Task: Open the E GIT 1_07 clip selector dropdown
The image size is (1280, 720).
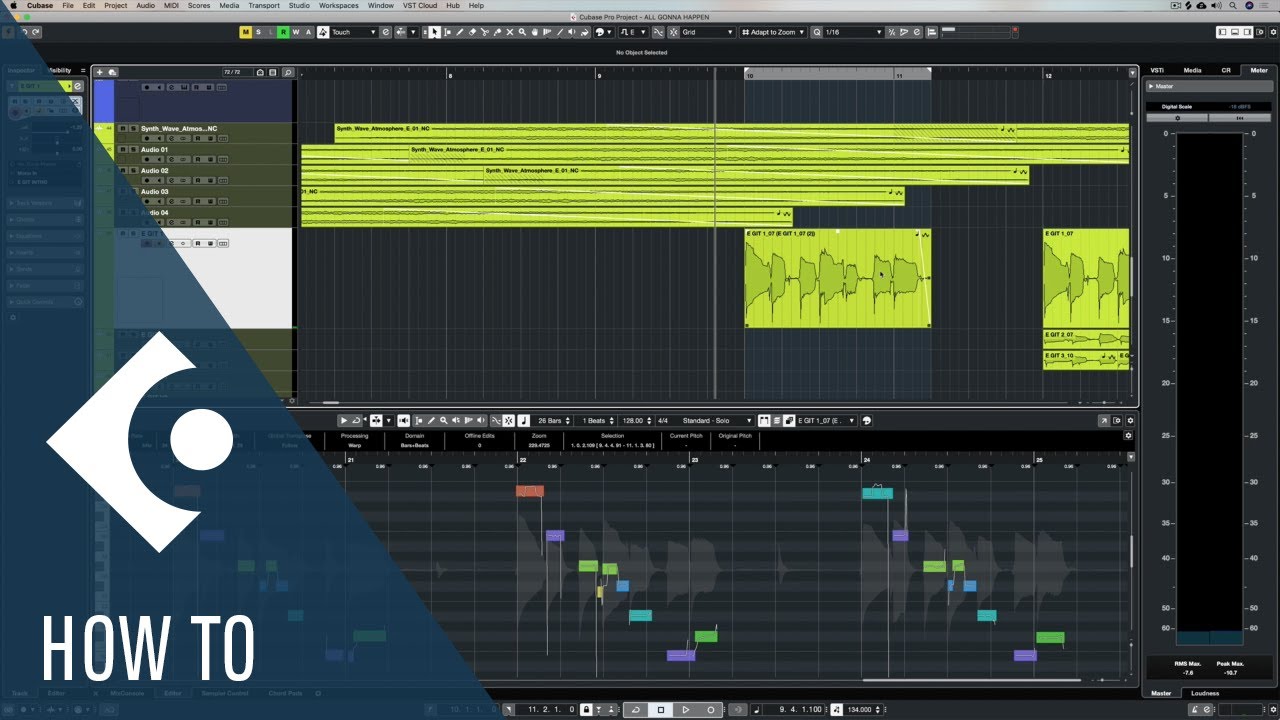Action: click(826, 420)
